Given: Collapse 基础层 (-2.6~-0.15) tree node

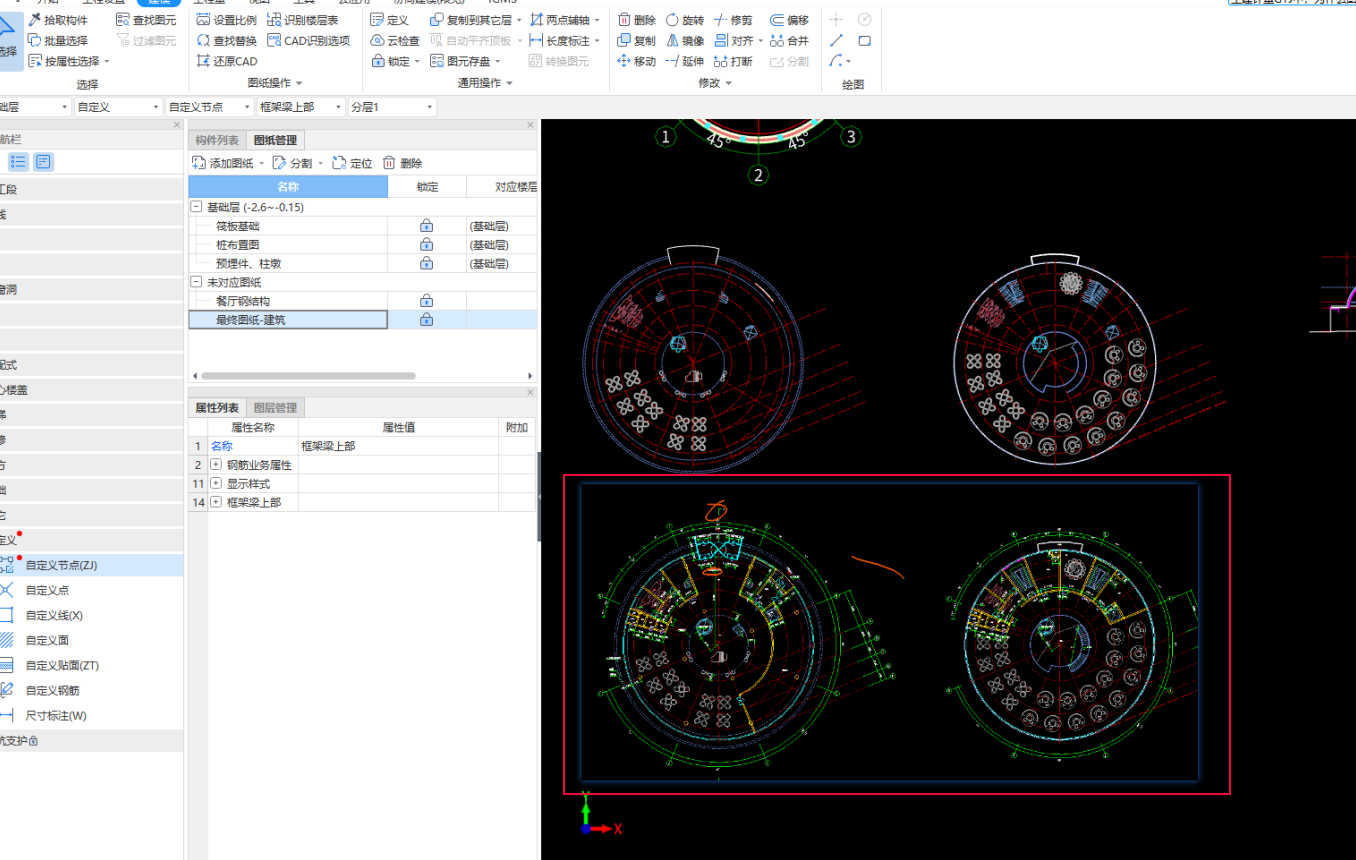Looking at the screenshot, I should (x=196, y=207).
